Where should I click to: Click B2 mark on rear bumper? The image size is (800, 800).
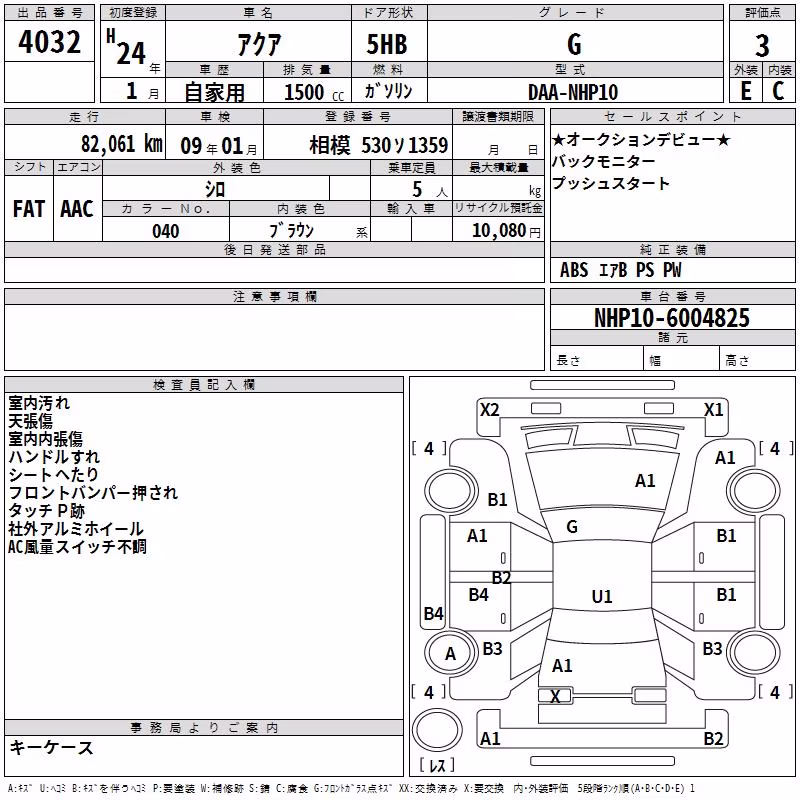(713, 738)
